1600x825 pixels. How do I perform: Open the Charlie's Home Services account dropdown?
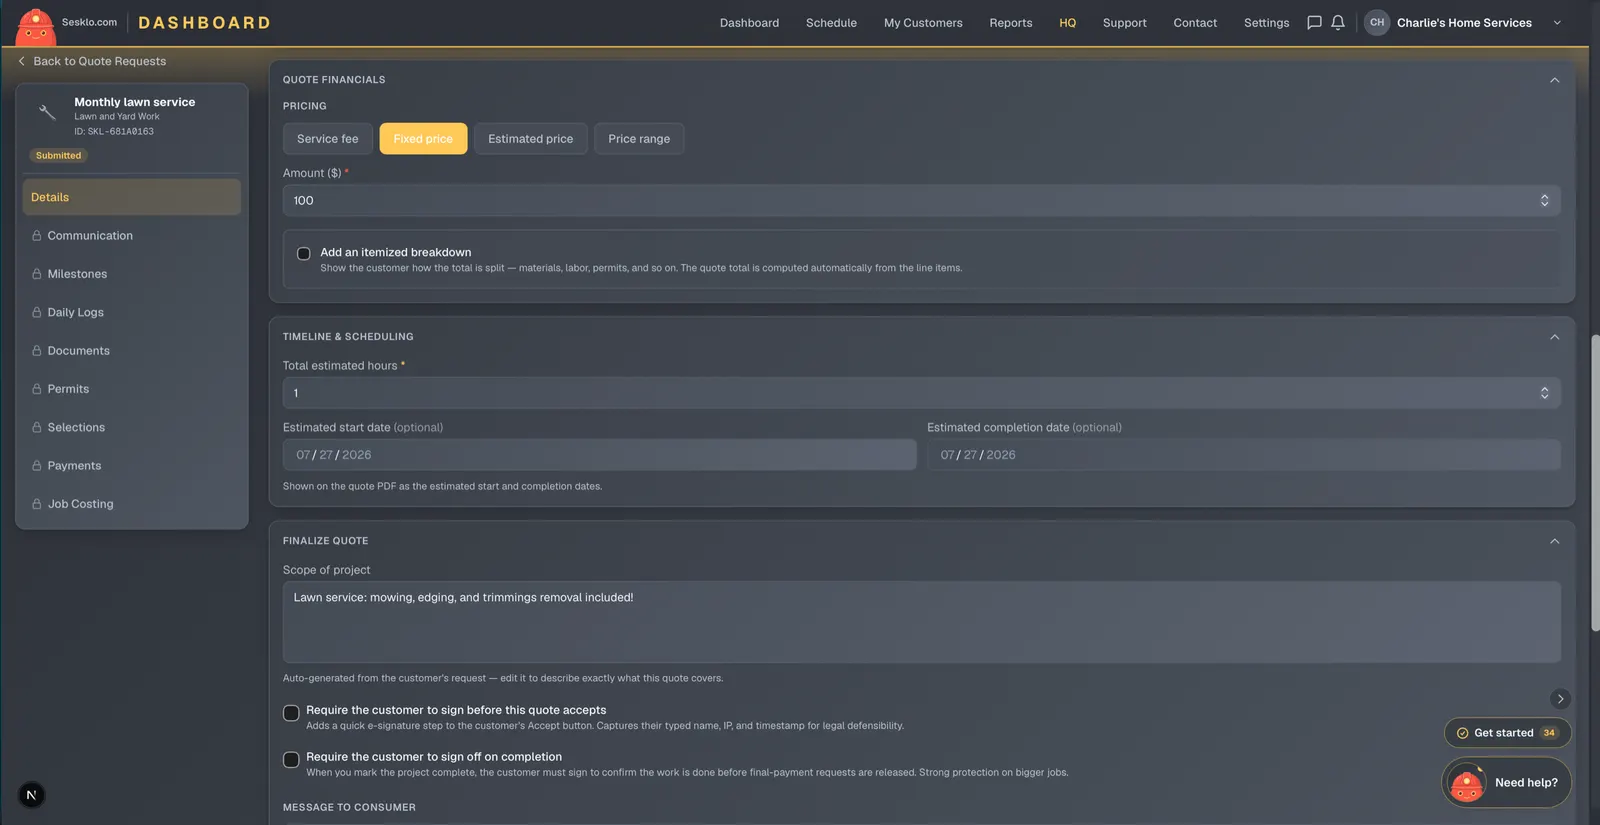click(1557, 22)
